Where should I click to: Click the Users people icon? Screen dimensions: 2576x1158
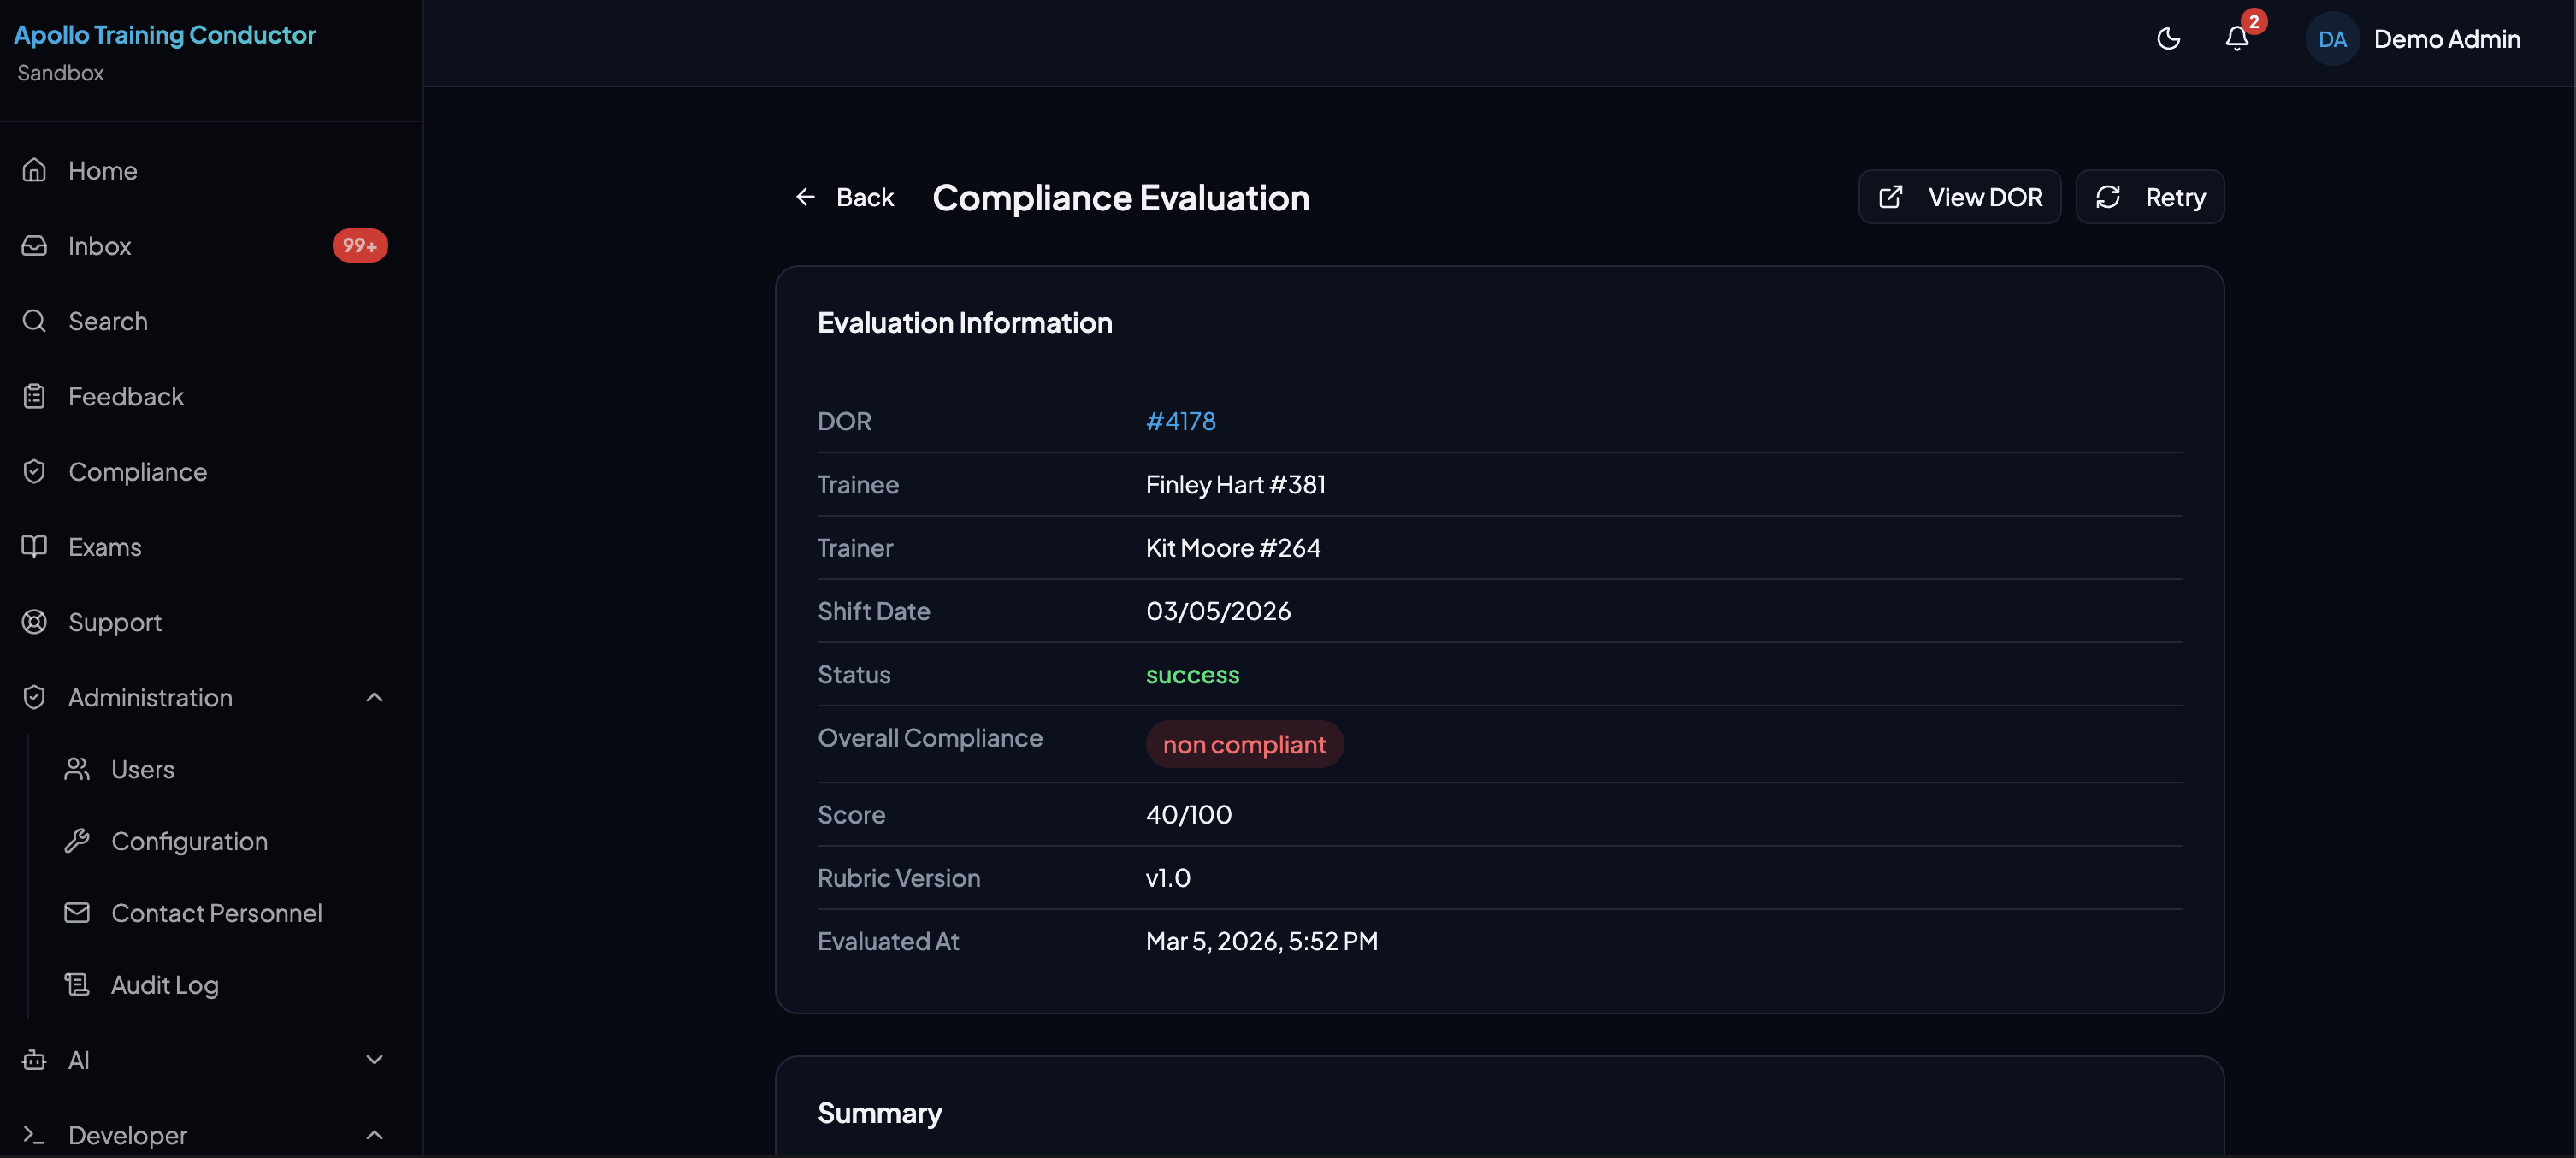tap(77, 769)
